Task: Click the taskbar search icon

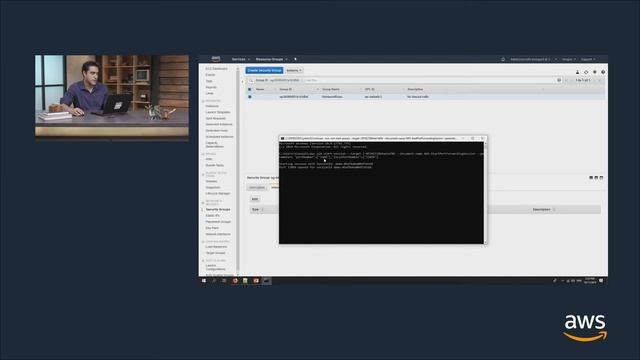Action: coord(214,281)
